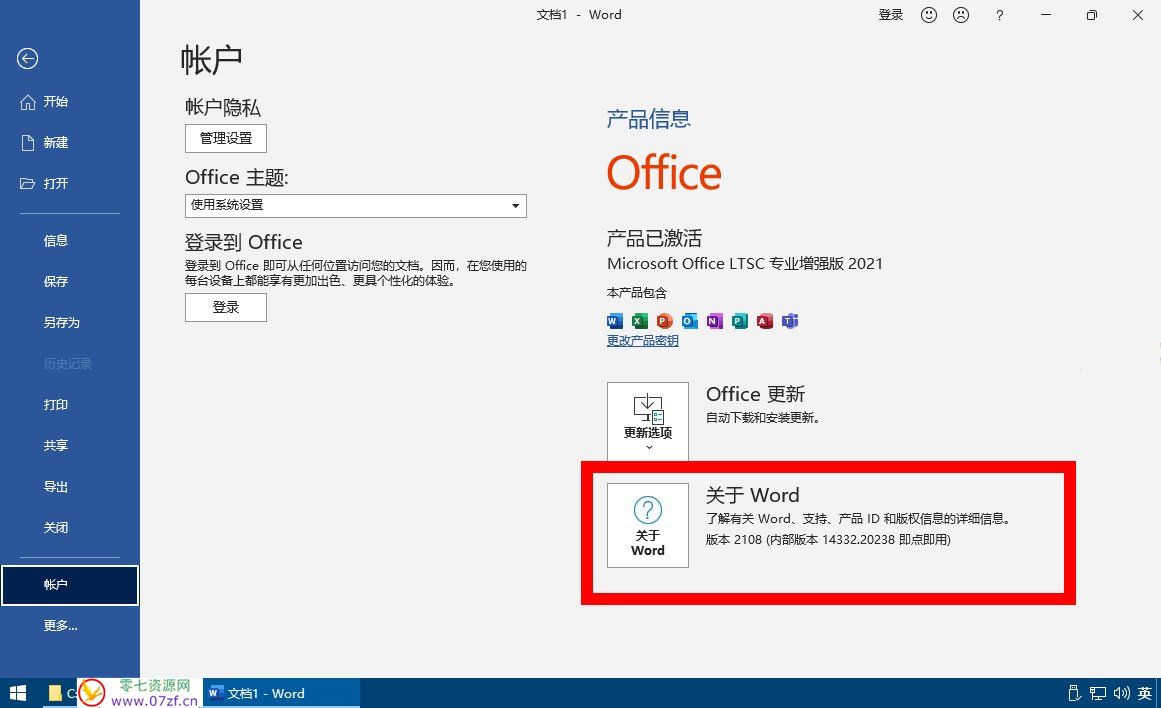This screenshot has width=1161, height=708.
Task: Select 新建 in the sidebar menu
Action: (56, 143)
